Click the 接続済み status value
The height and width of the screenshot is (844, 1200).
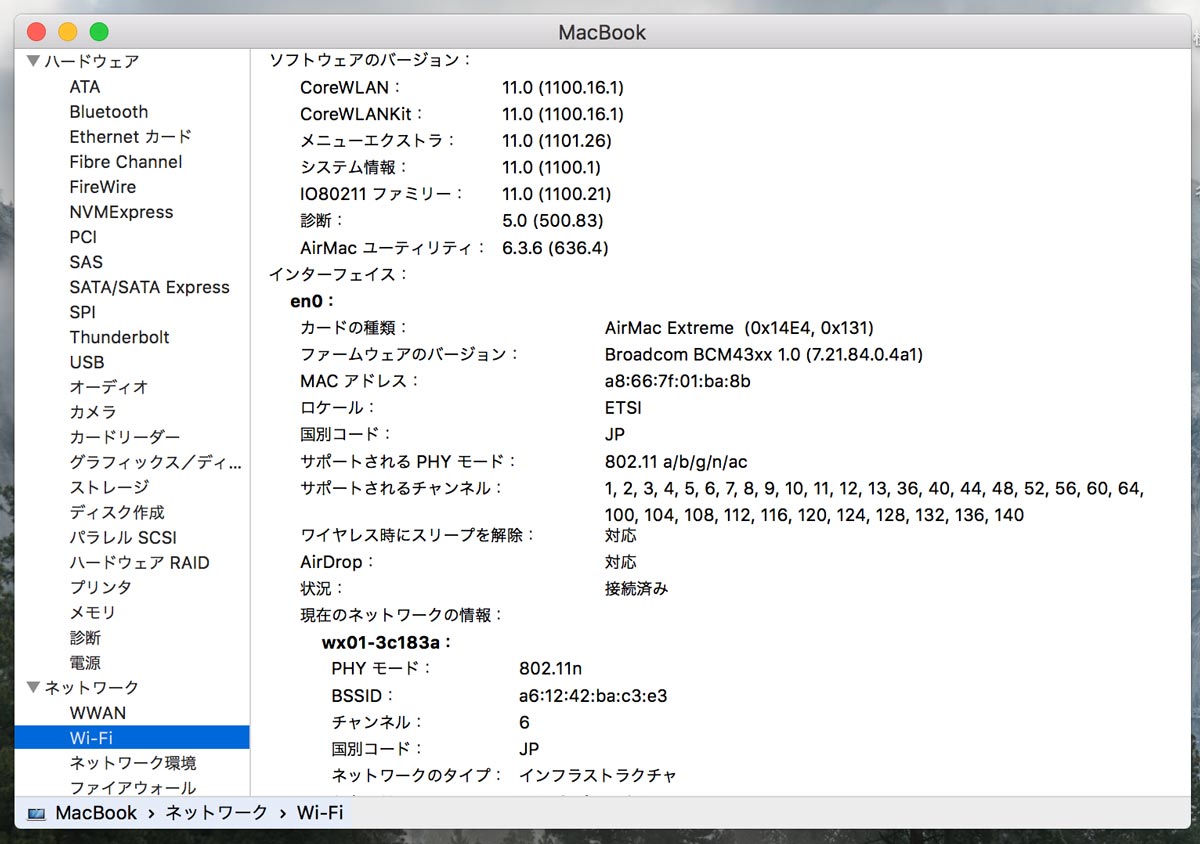(x=636, y=589)
